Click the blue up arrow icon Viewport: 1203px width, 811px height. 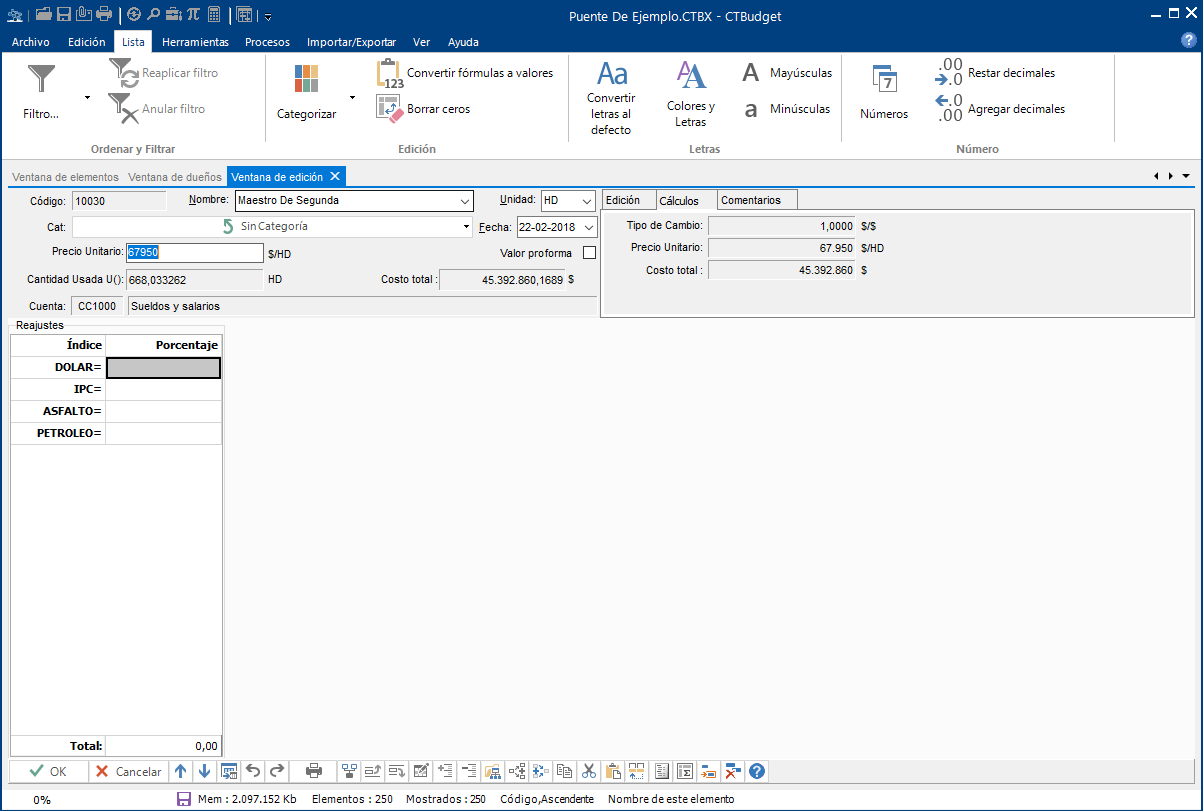coord(180,771)
